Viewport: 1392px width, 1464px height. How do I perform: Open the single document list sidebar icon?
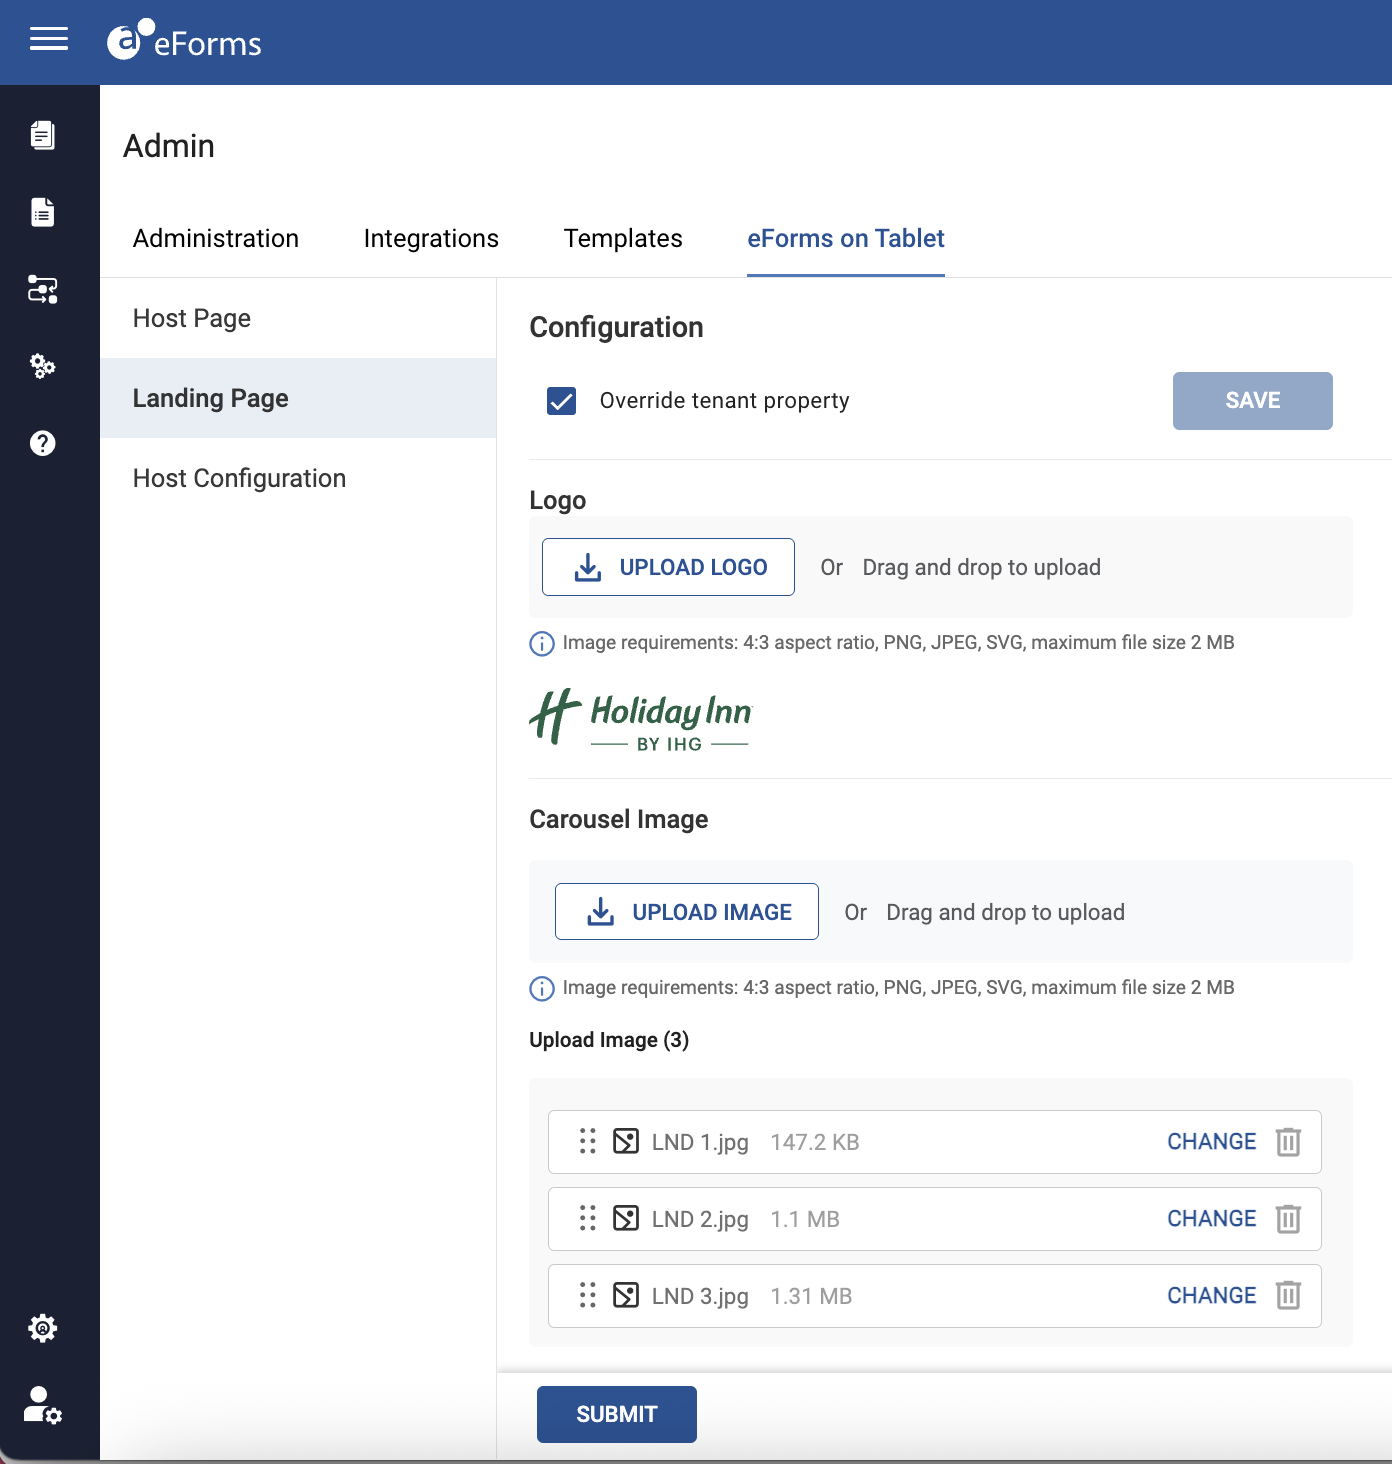point(42,212)
